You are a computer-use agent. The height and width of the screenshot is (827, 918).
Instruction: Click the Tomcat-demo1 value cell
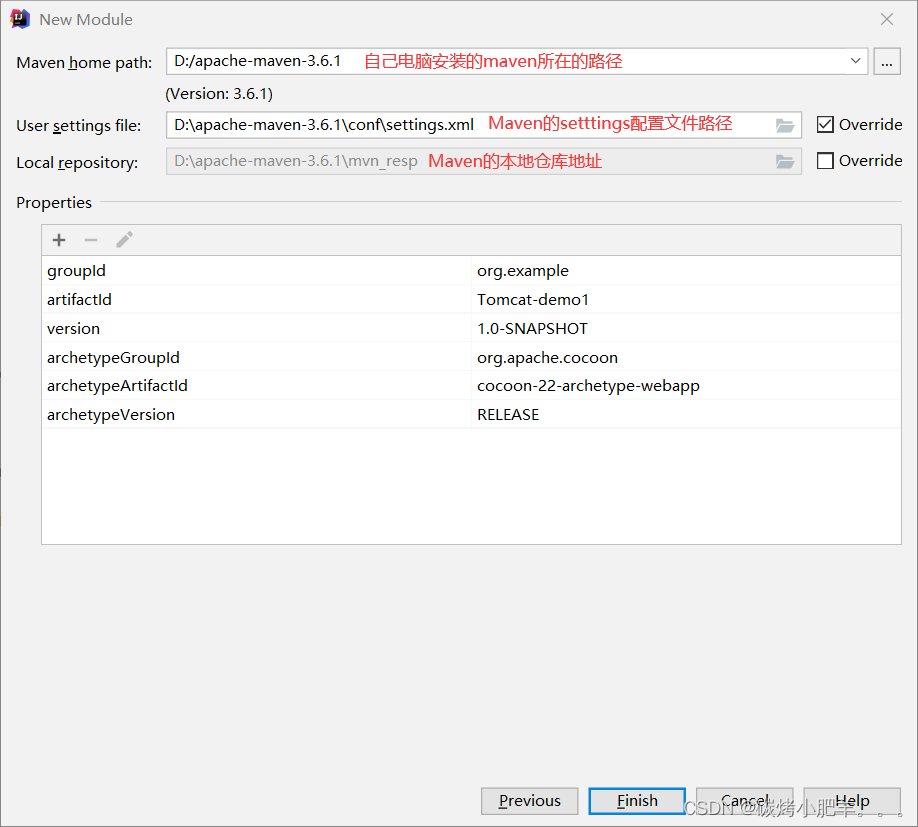click(686, 300)
